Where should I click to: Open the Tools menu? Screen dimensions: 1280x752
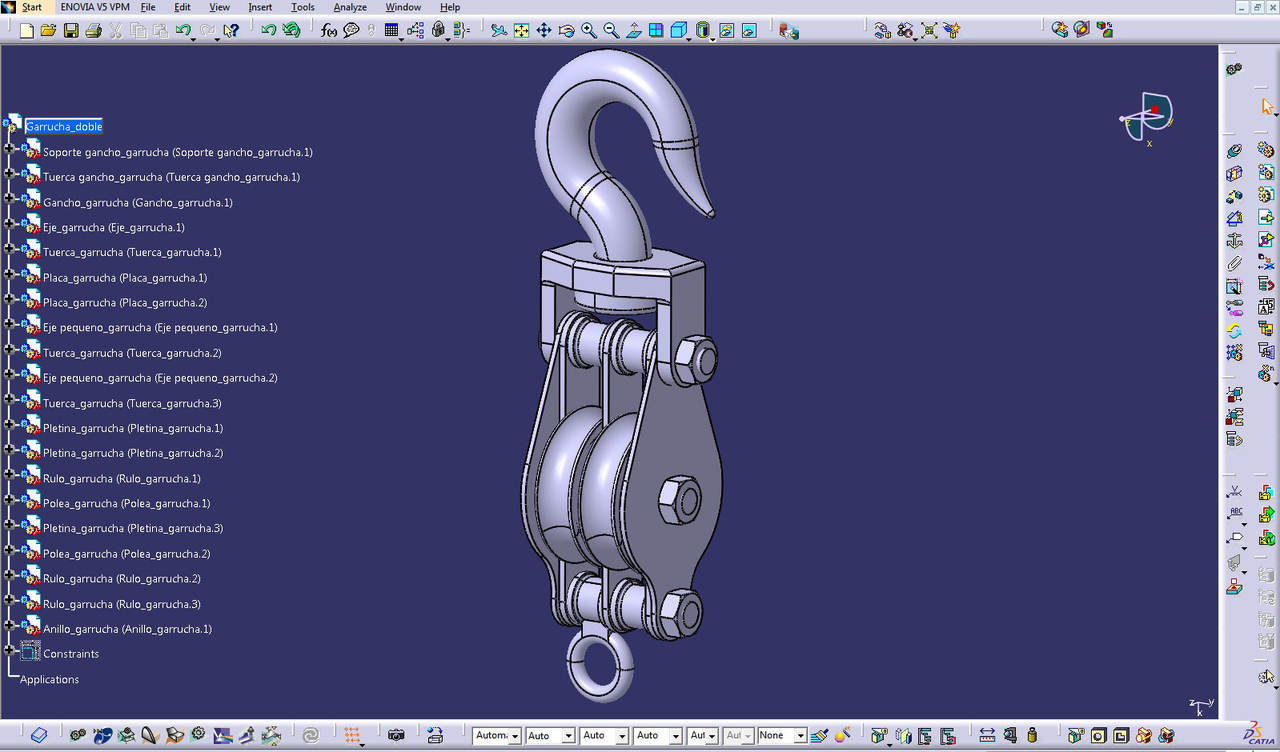click(x=303, y=7)
